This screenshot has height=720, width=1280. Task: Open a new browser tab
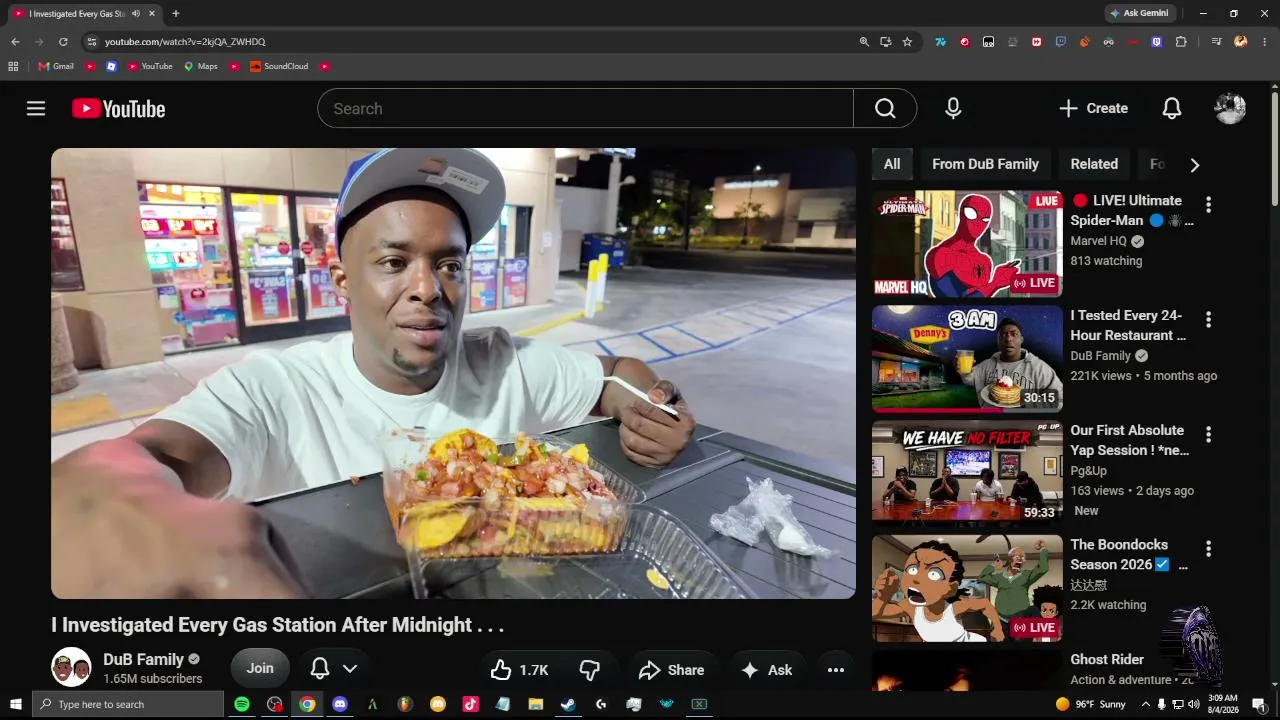[x=176, y=14]
